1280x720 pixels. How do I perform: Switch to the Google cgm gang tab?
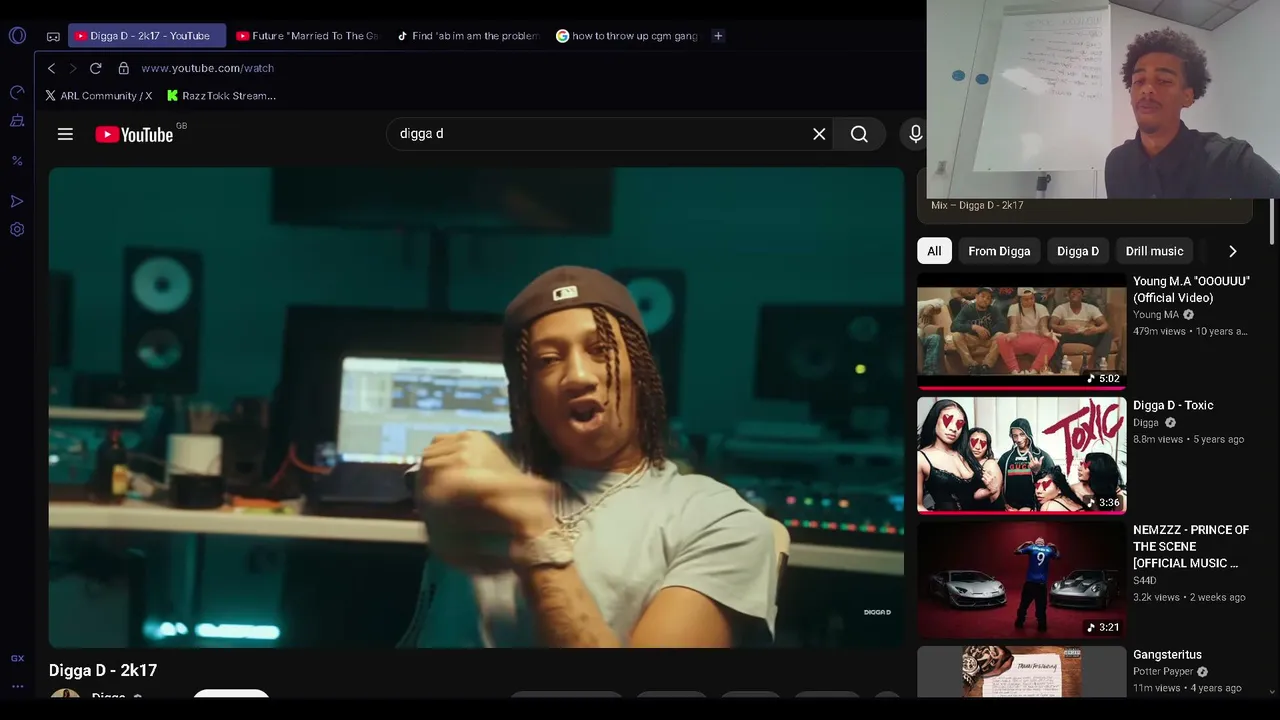628,36
